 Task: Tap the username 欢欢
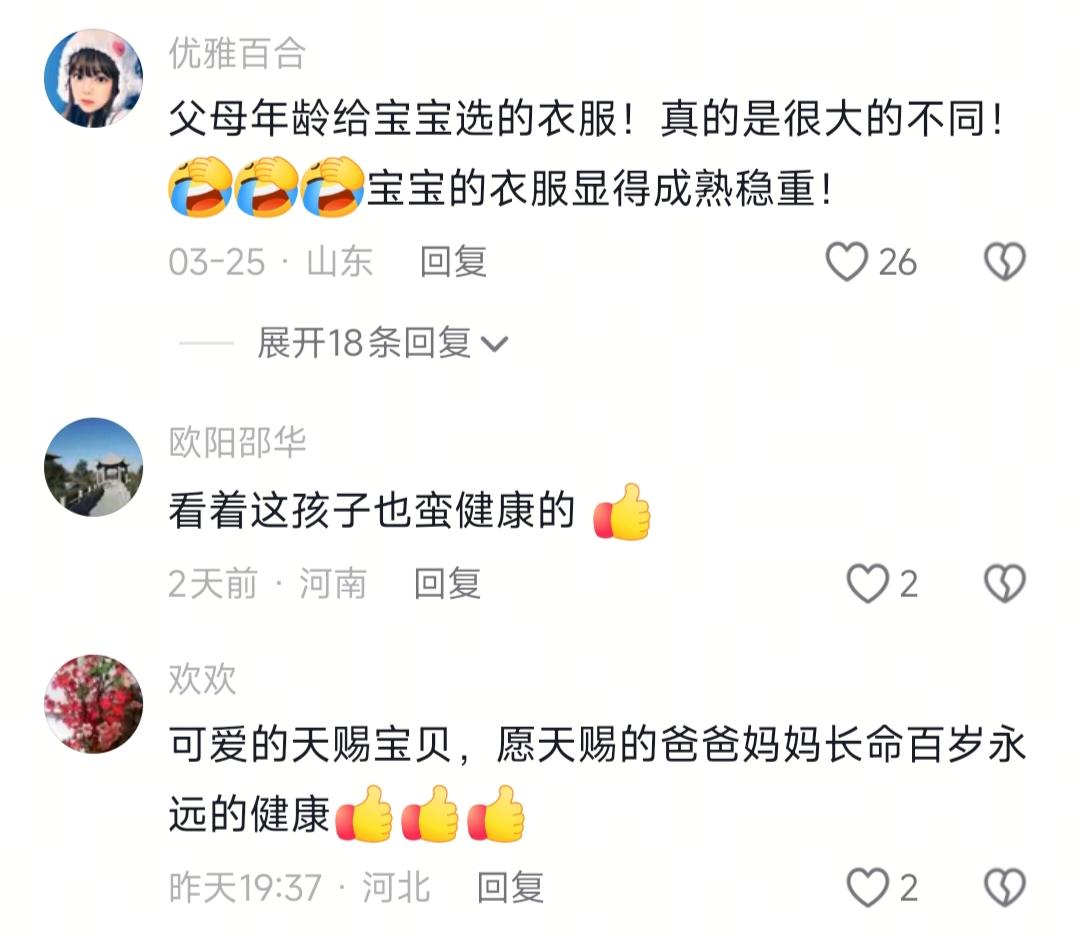click(202, 679)
